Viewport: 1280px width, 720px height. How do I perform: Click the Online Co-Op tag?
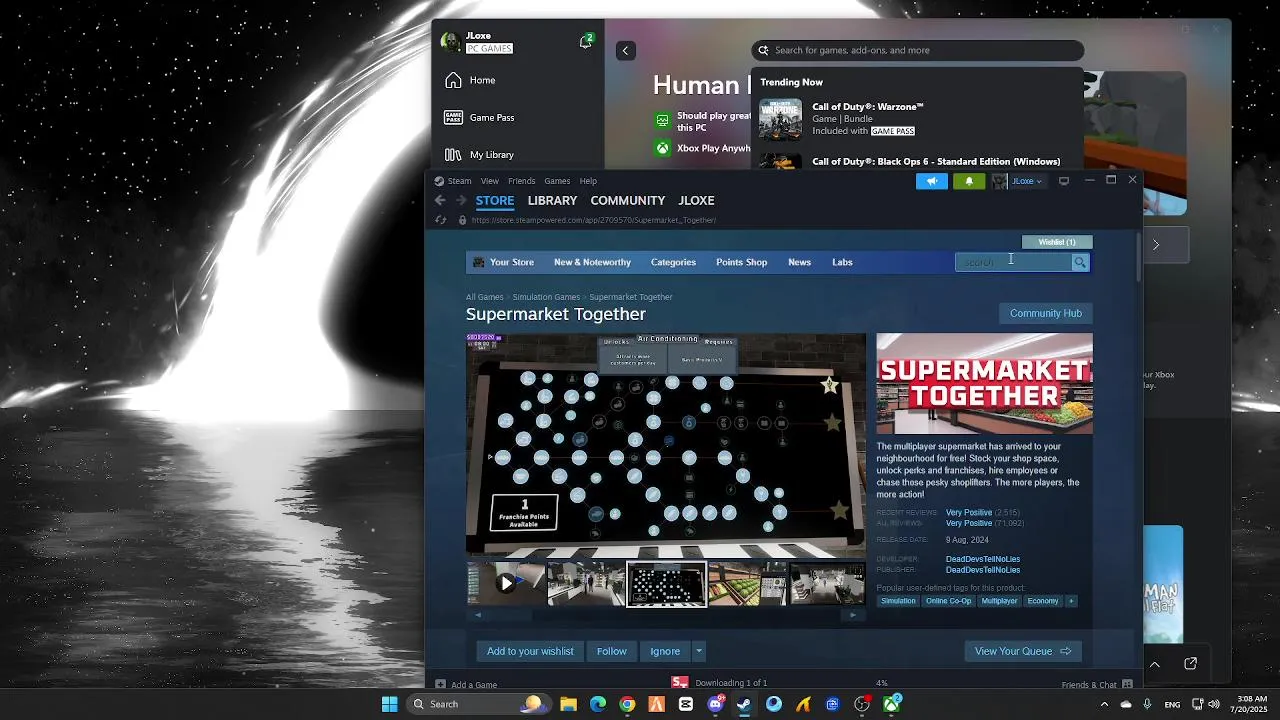pos(948,601)
